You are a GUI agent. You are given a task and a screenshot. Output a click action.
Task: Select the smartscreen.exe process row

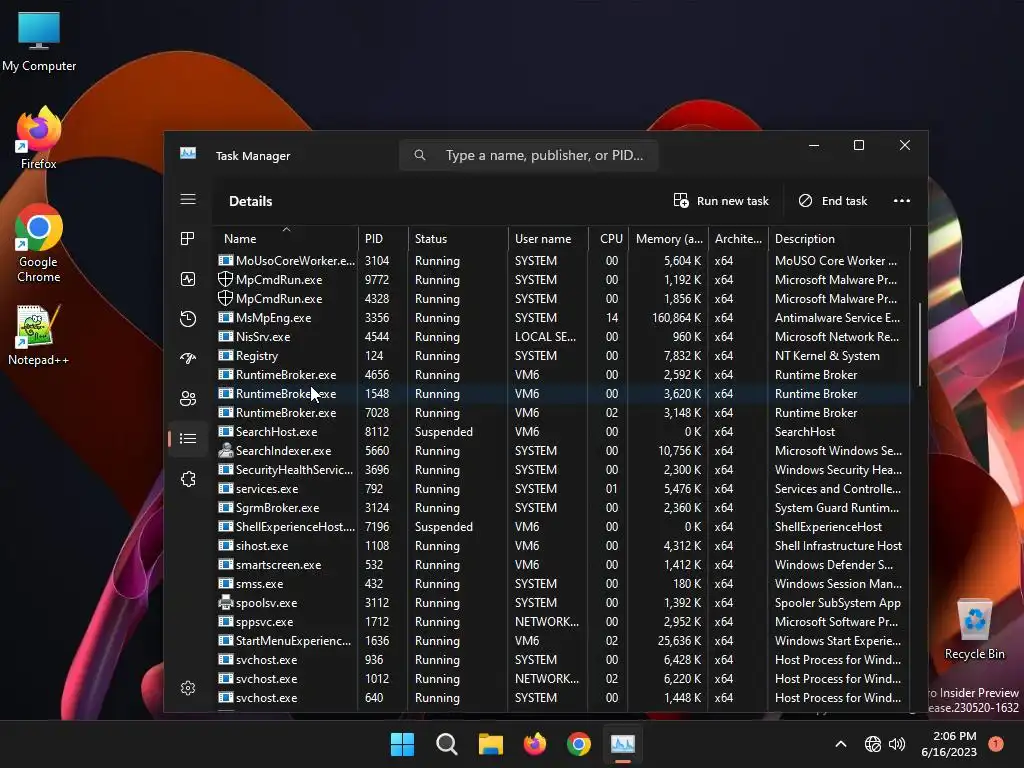(562, 565)
